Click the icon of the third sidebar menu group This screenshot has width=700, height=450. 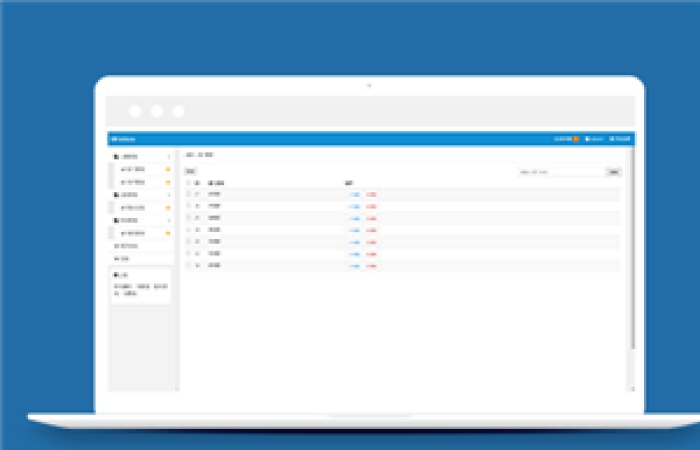(x=117, y=221)
